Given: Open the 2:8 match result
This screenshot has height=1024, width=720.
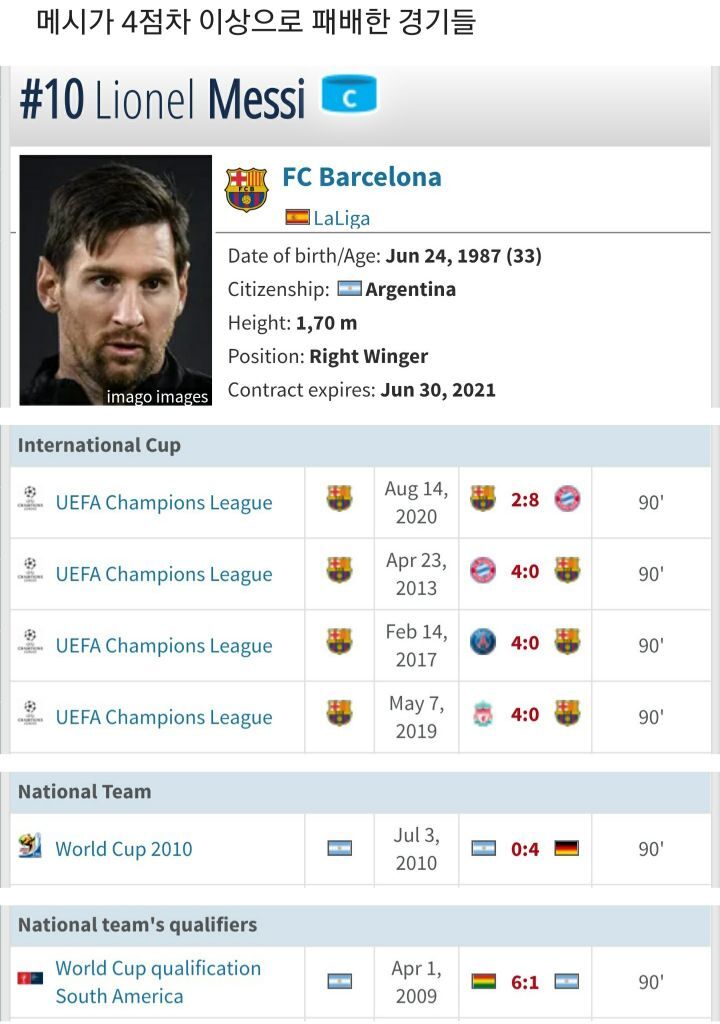Looking at the screenshot, I should click(x=525, y=499).
